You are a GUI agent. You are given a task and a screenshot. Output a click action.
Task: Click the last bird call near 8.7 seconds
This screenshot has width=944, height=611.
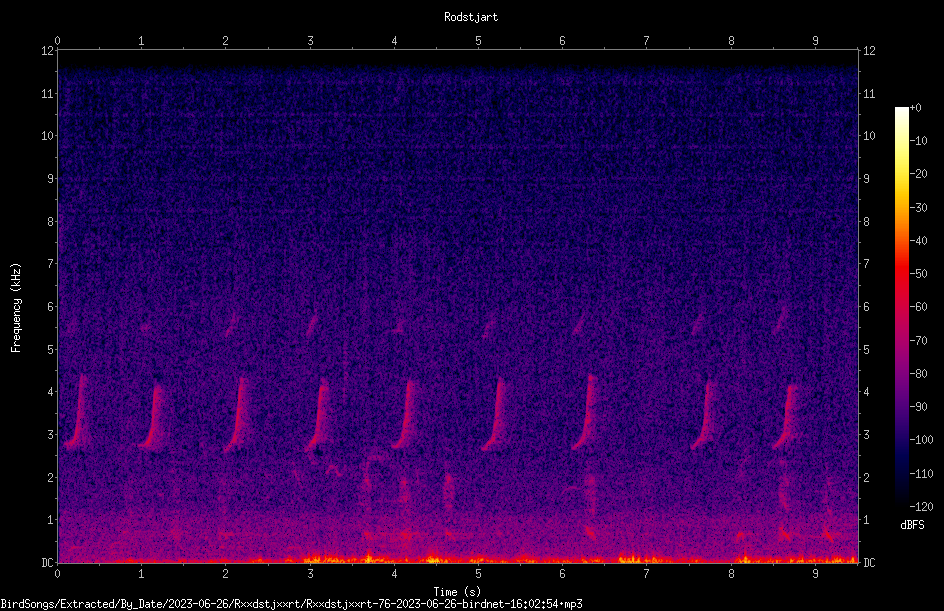pos(786,418)
